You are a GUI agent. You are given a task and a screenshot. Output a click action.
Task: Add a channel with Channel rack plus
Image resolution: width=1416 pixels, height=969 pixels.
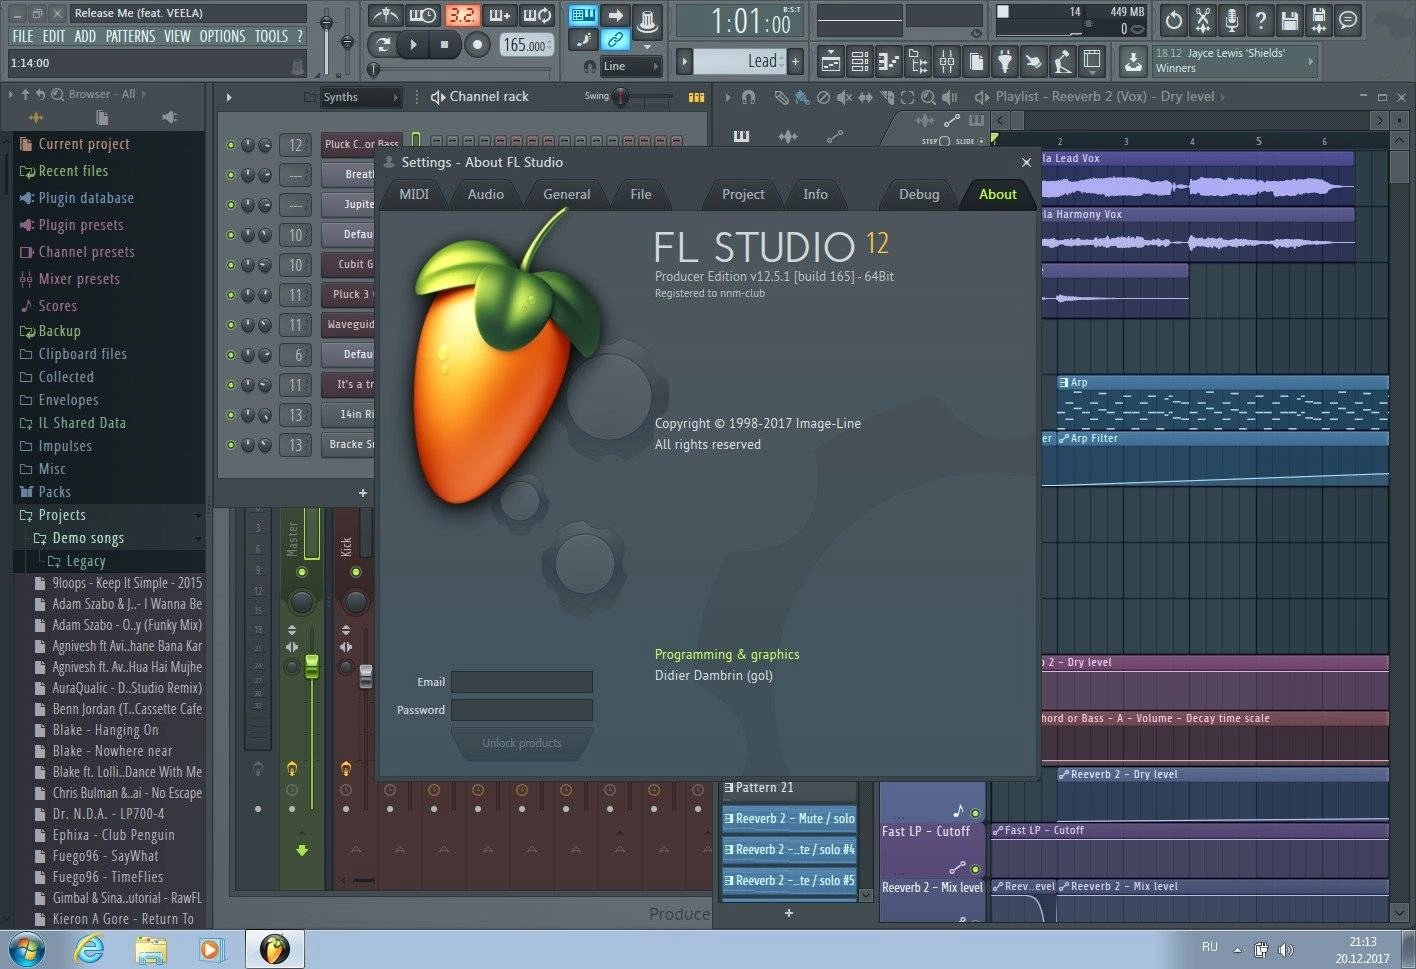coord(363,493)
